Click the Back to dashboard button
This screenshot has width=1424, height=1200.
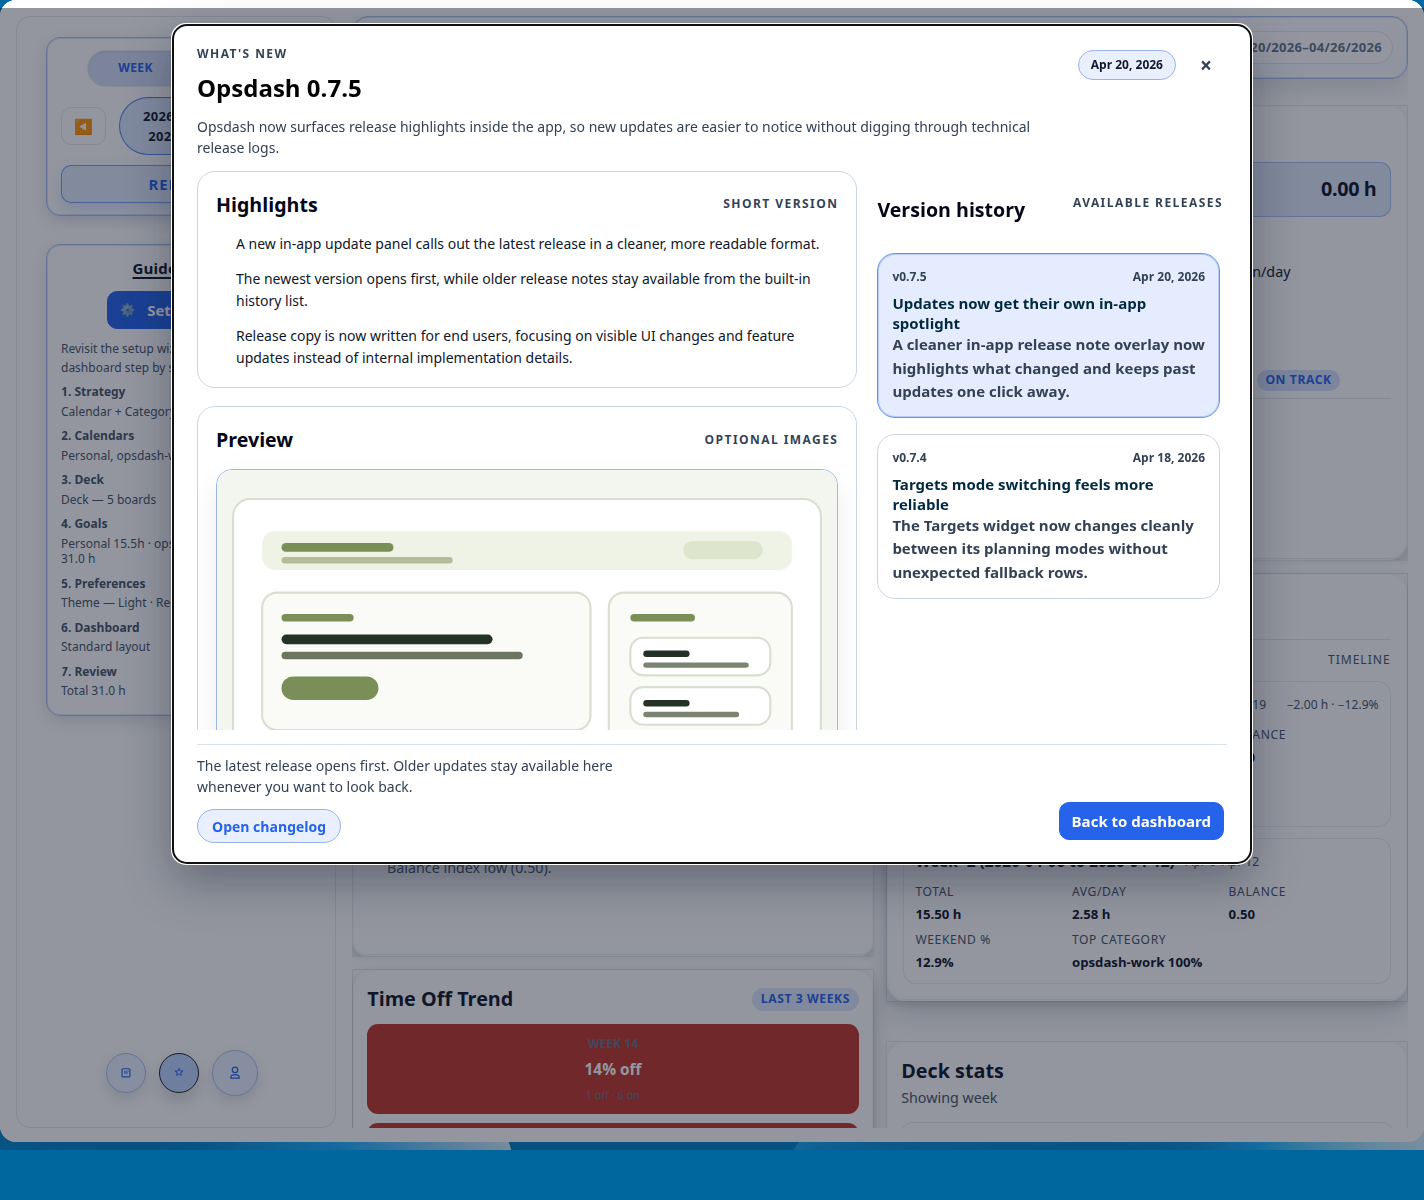[1141, 821]
